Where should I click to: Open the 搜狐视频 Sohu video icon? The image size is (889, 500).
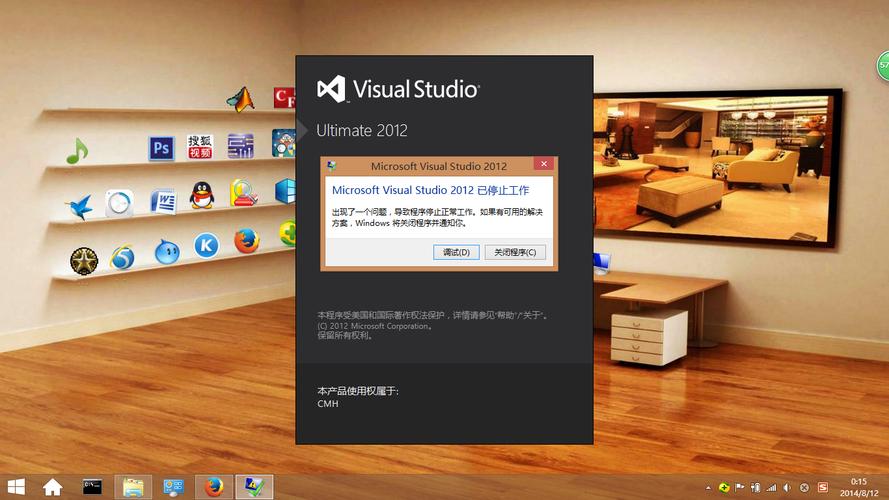(x=200, y=146)
